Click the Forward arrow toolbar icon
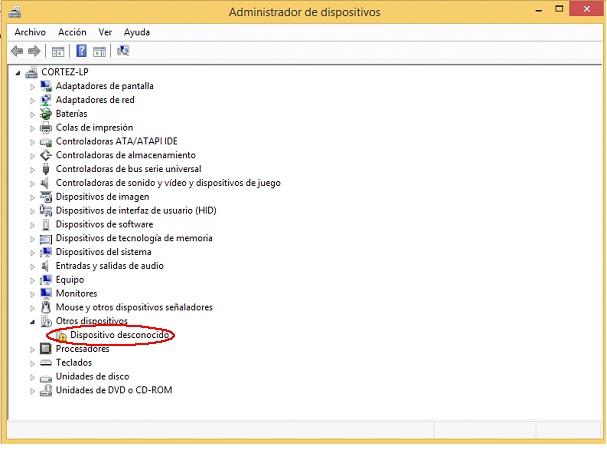This screenshot has height=457, width=607. 34,51
